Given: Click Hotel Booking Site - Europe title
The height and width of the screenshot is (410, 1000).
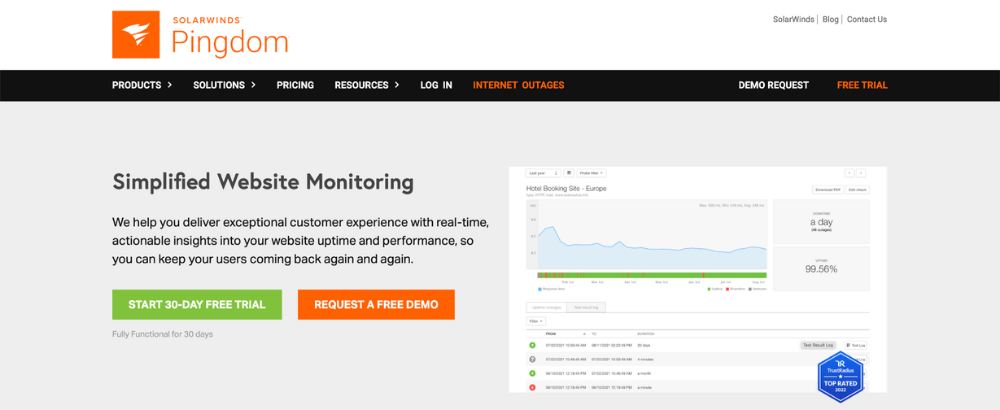Looking at the screenshot, I should [566, 189].
